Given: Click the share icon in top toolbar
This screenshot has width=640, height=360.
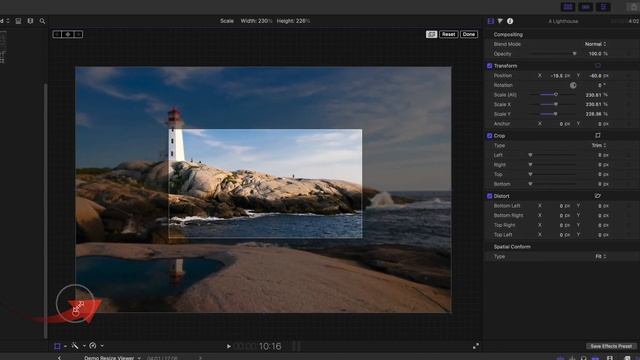Looking at the screenshot, I should [x=633, y=7].
